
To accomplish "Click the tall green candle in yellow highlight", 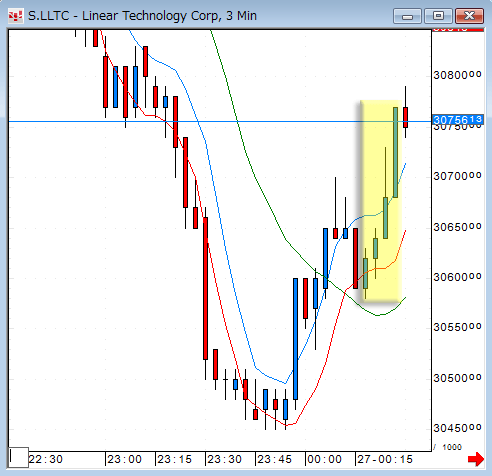I will [395, 152].
